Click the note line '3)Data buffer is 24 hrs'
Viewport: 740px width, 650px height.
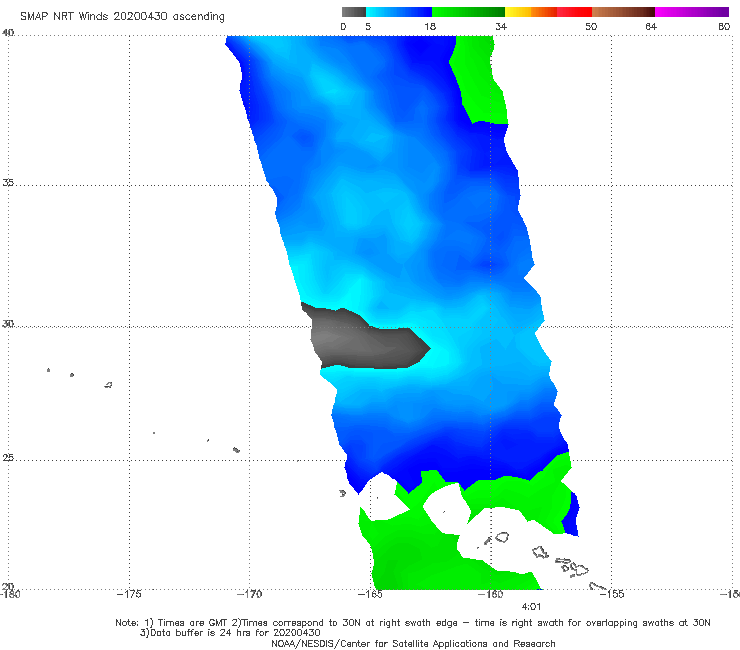[x=230, y=633]
